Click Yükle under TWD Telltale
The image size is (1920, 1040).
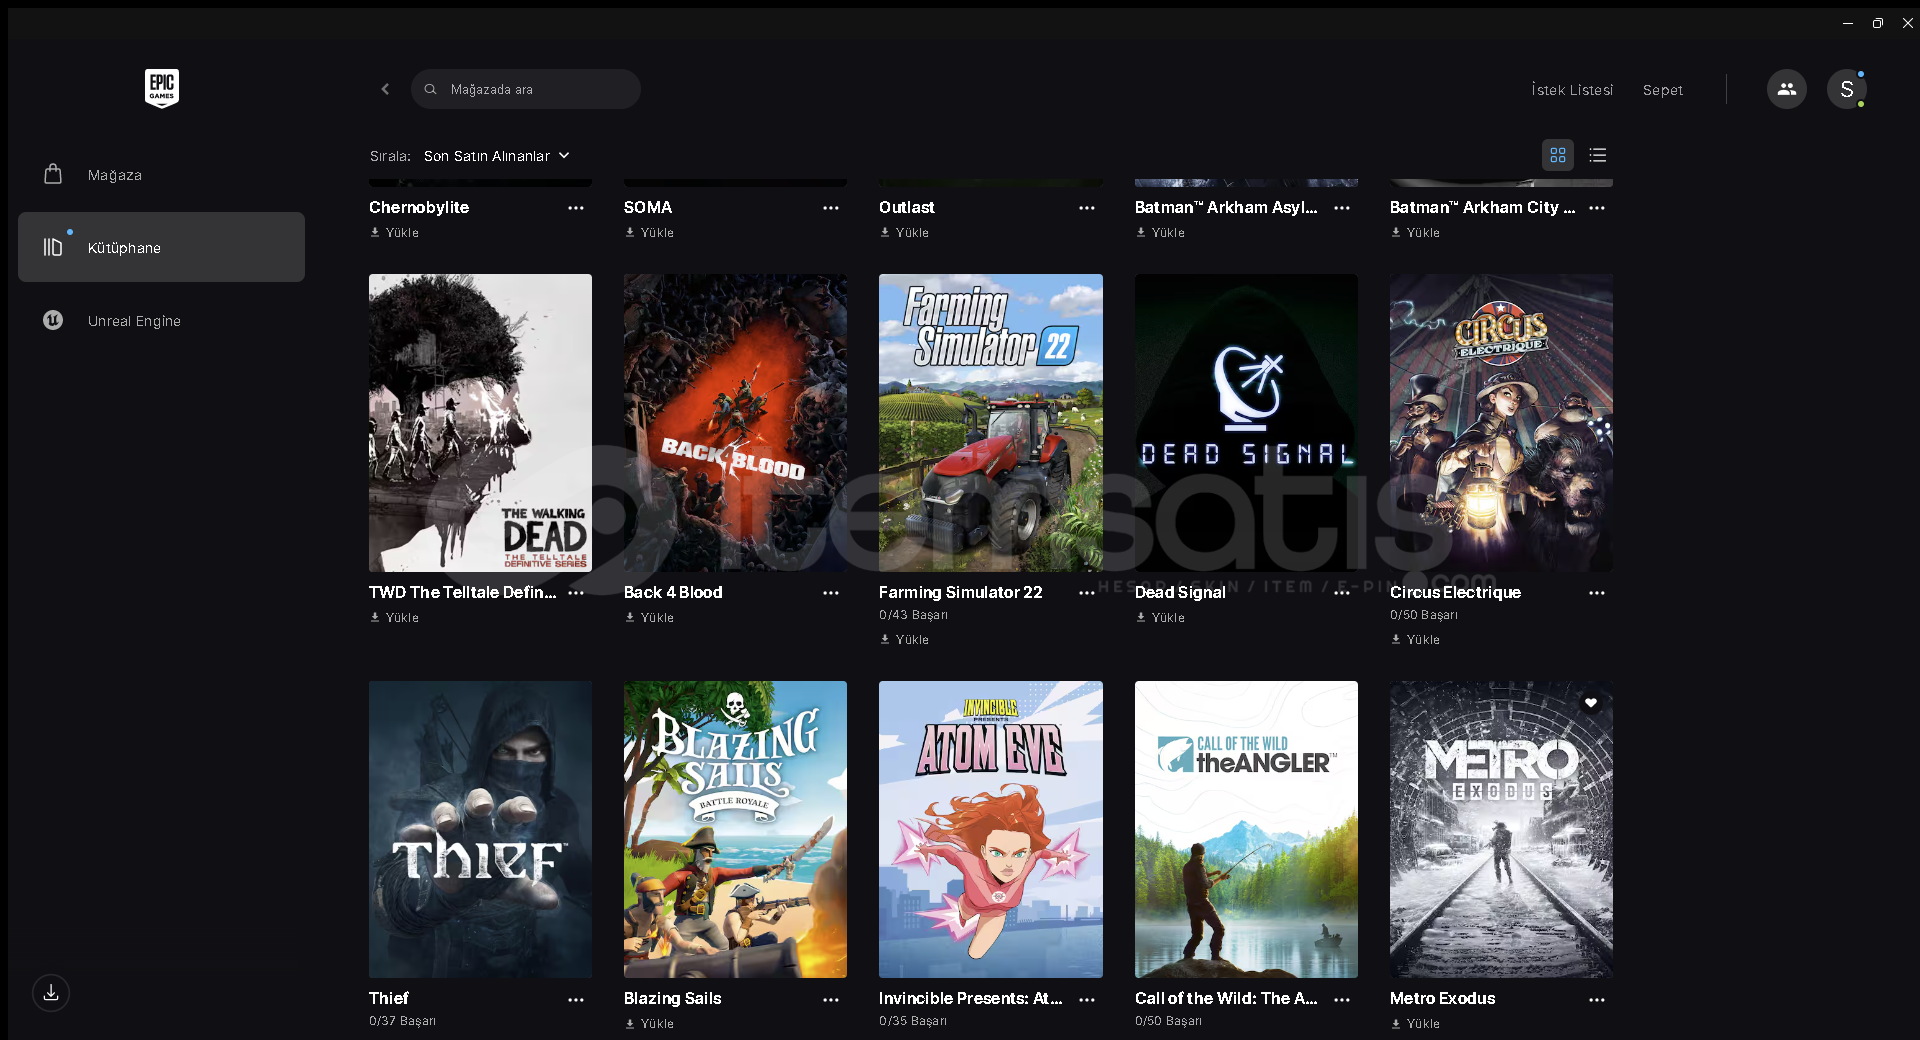coord(395,618)
